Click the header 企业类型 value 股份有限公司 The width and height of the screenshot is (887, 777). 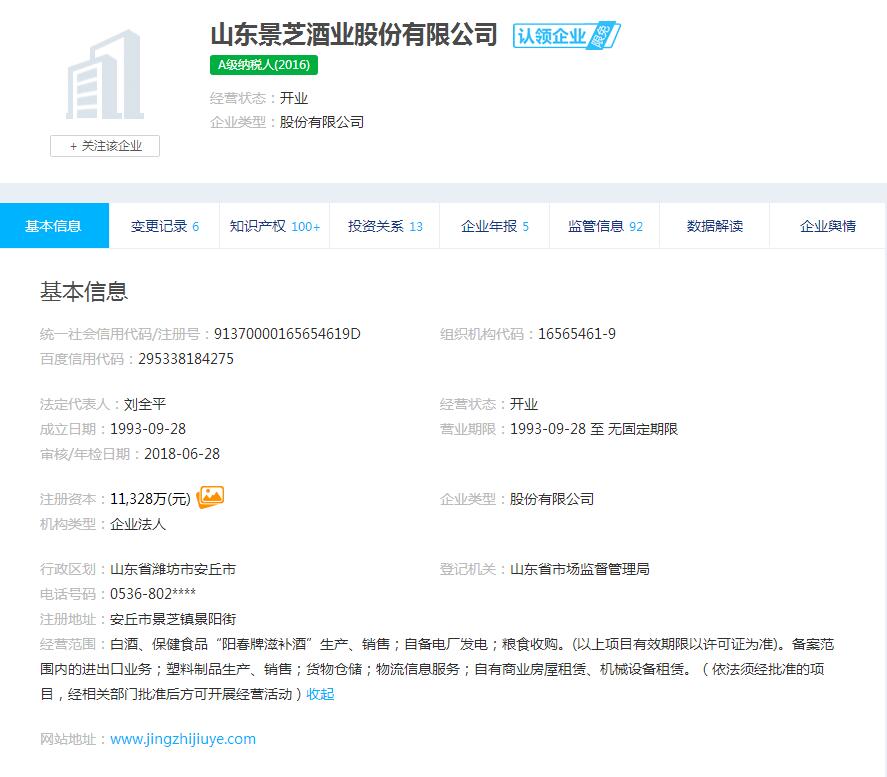[321, 122]
